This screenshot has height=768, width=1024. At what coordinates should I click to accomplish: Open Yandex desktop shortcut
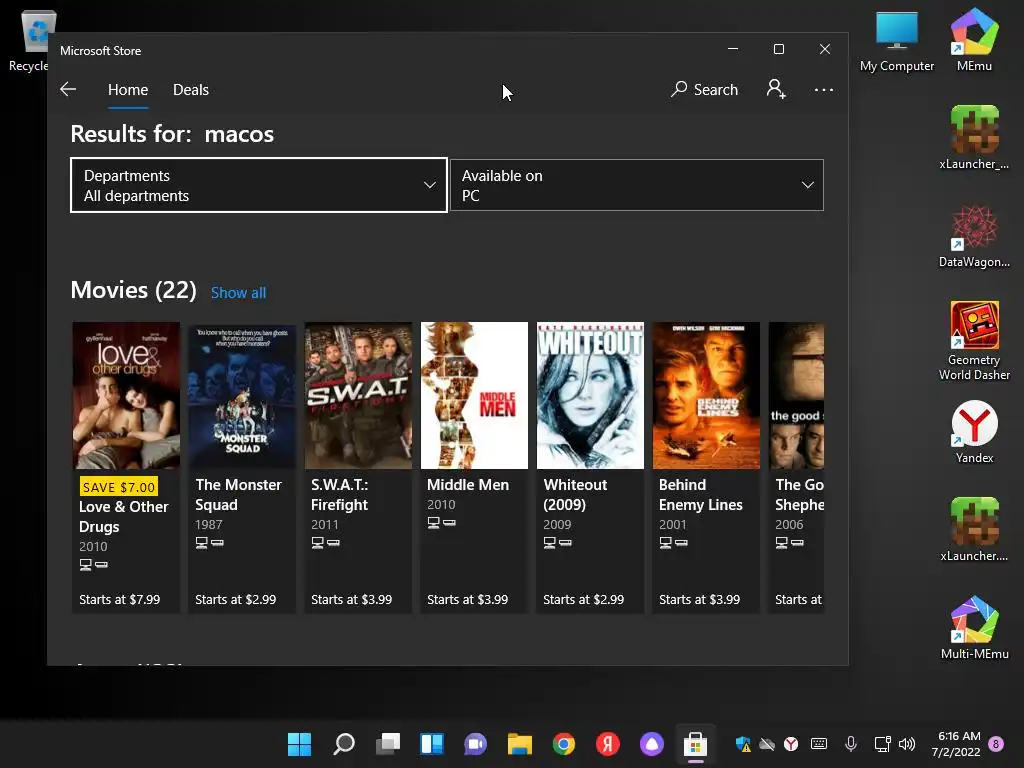(x=974, y=432)
